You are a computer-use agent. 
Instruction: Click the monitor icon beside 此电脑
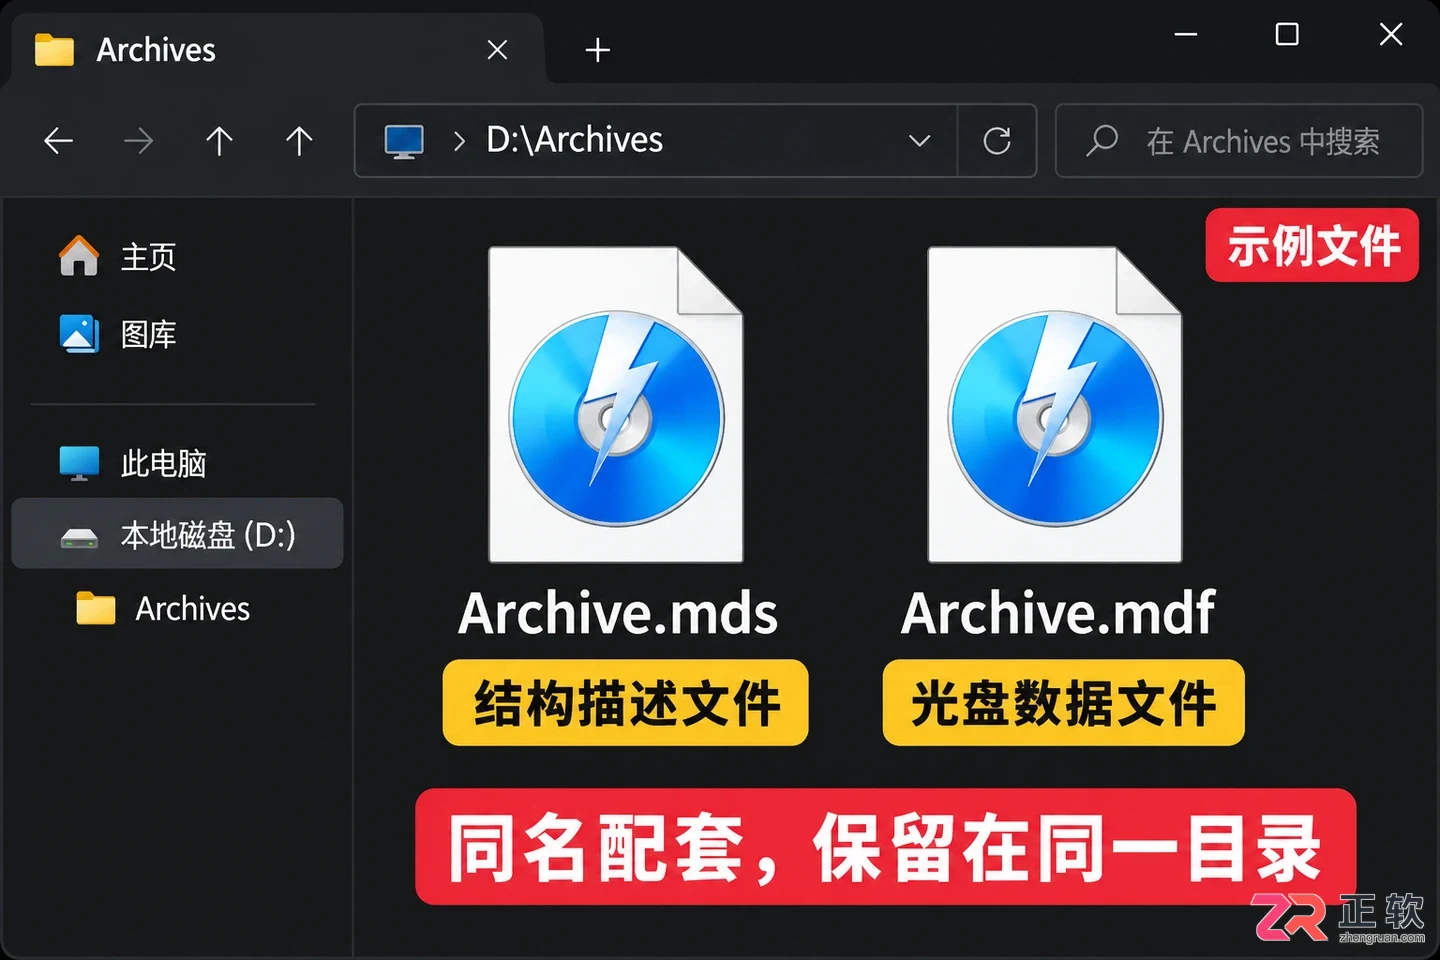click(x=79, y=463)
